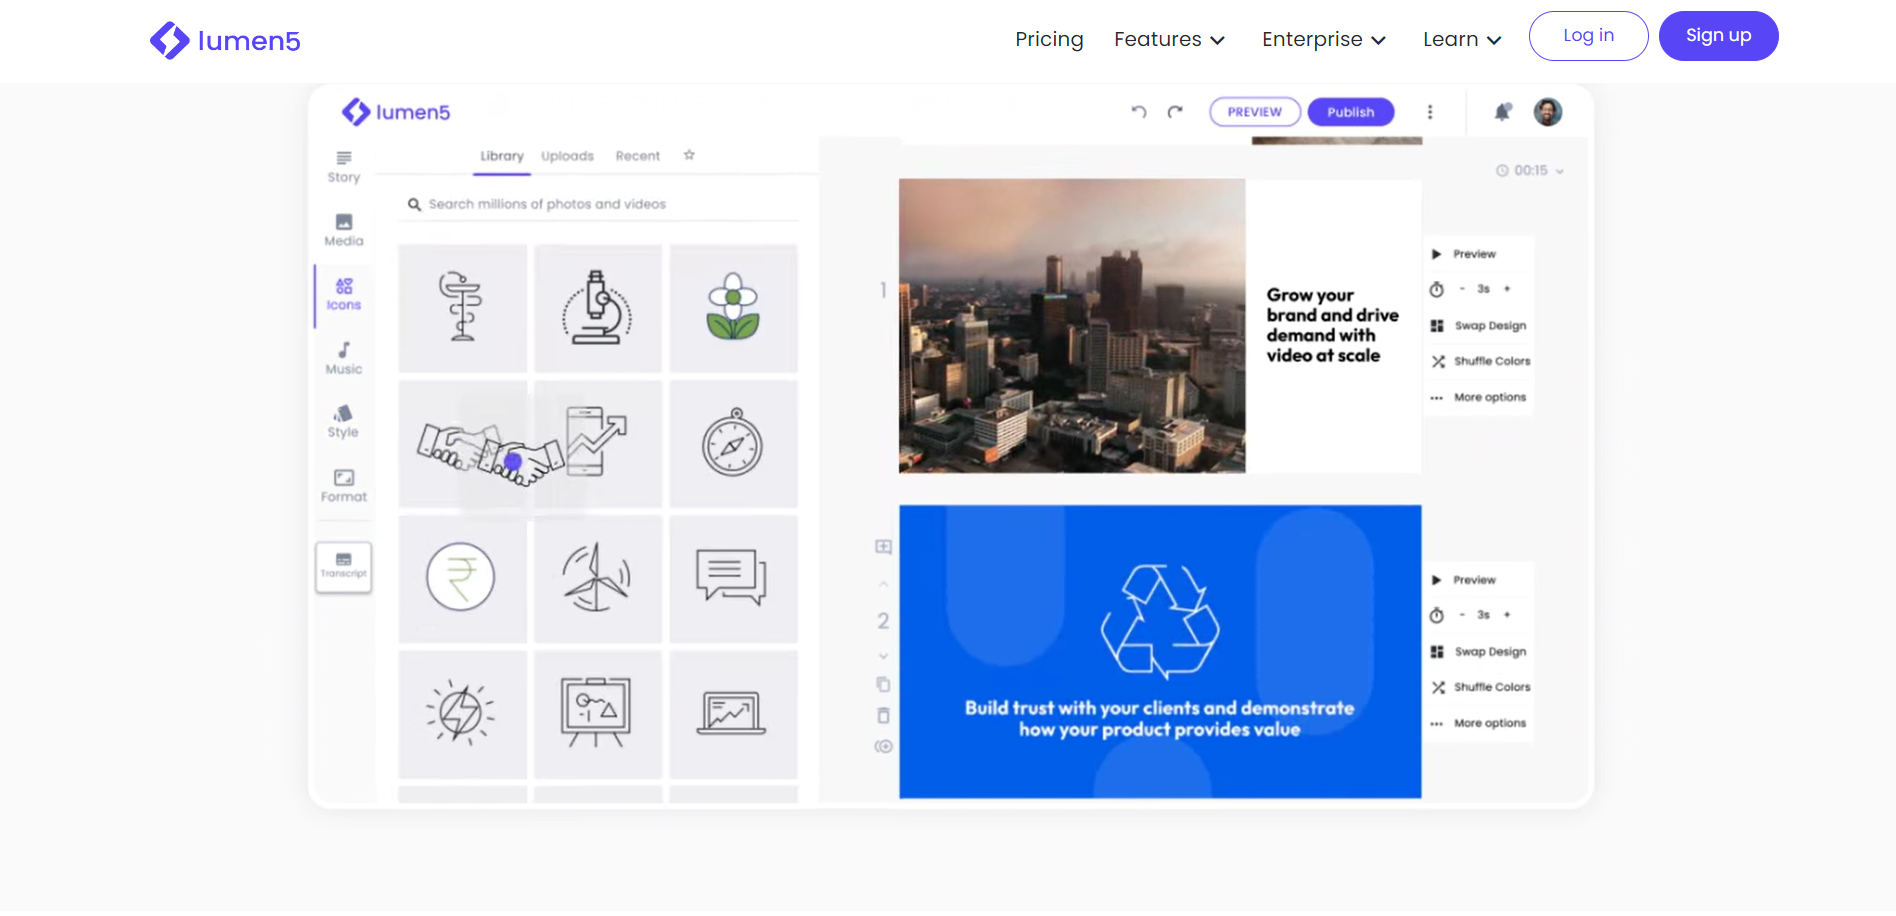Click the Publish button
1896x916 pixels.
pyautogui.click(x=1350, y=112)
